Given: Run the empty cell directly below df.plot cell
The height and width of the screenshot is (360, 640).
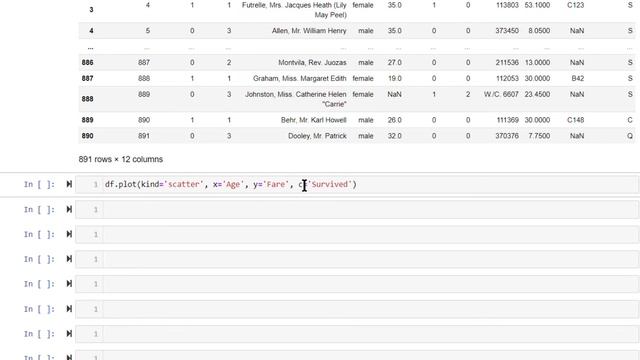Looking at the screenshot, I should click(x=69, y=209).
